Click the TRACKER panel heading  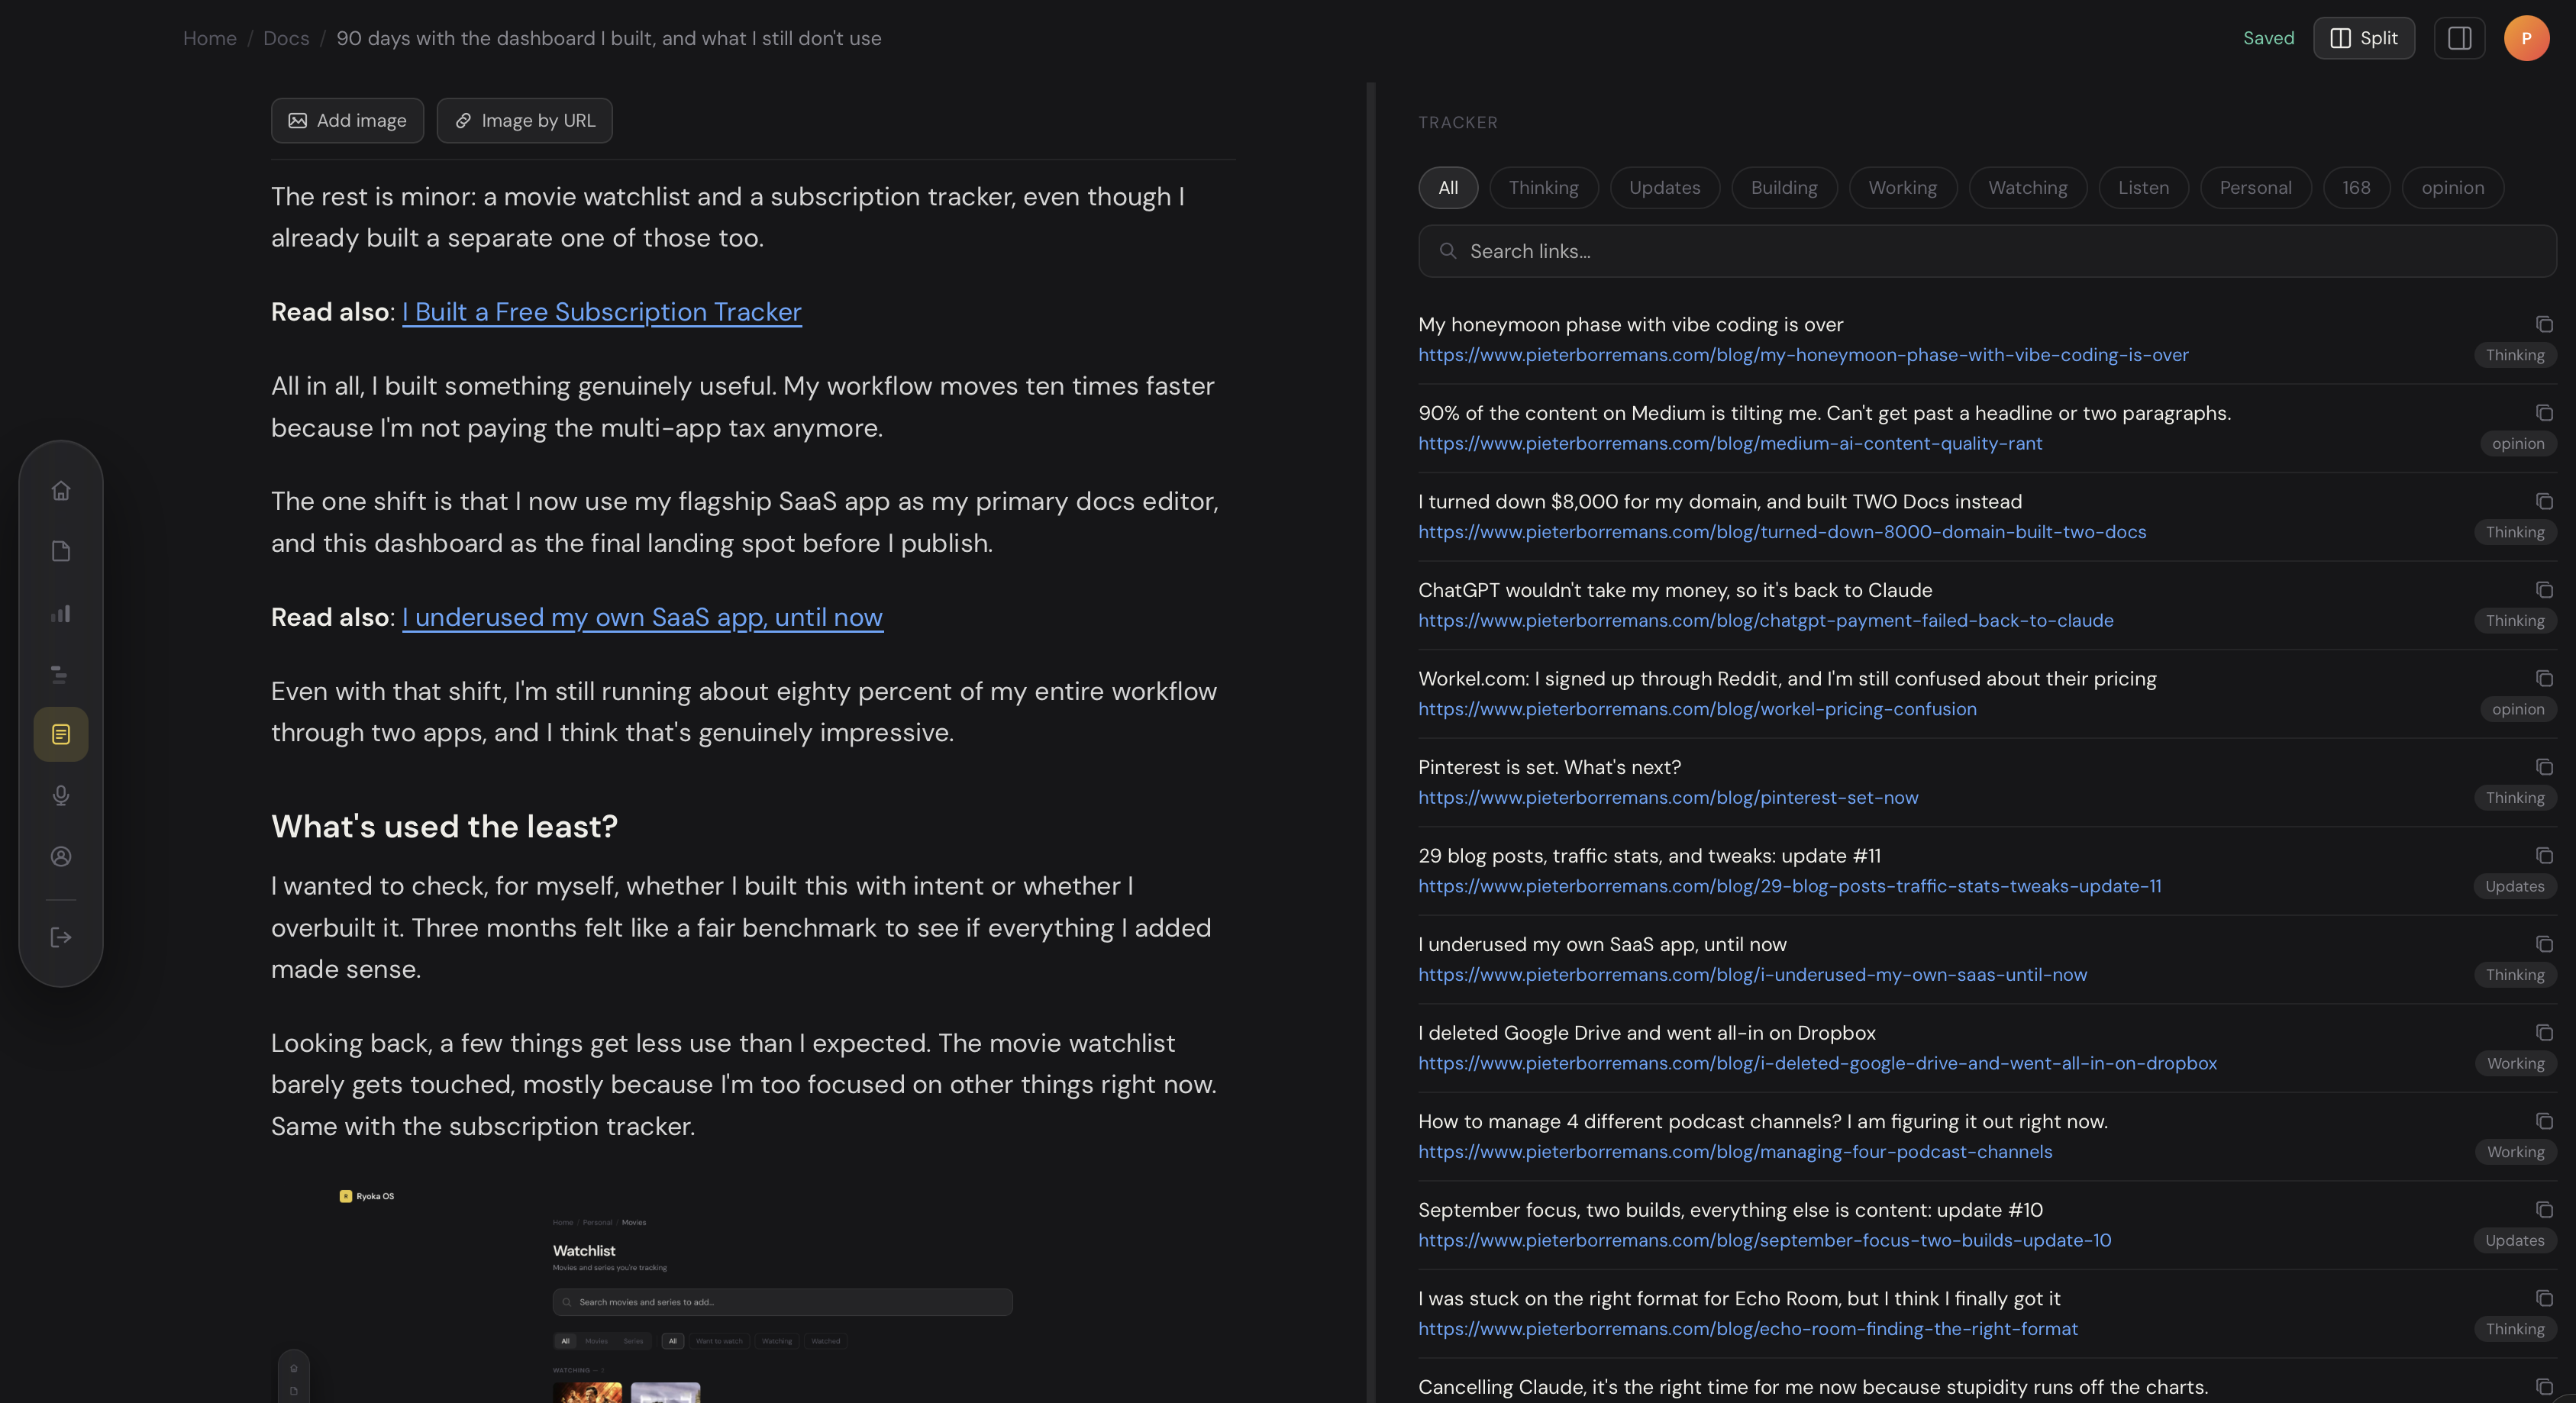point(1457,122)
